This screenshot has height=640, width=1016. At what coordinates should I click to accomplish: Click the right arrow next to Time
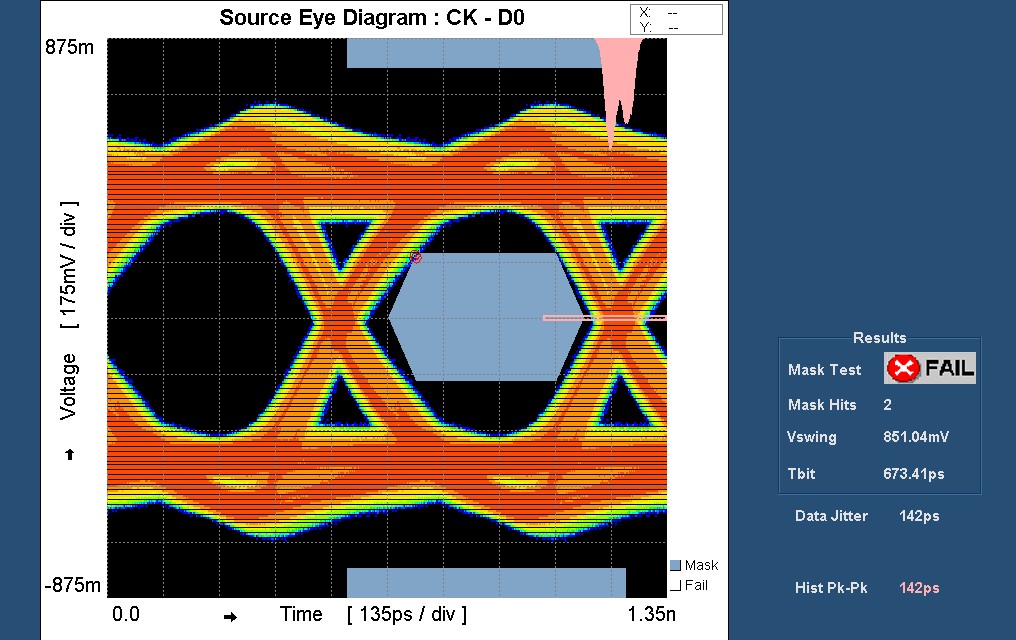231,617
